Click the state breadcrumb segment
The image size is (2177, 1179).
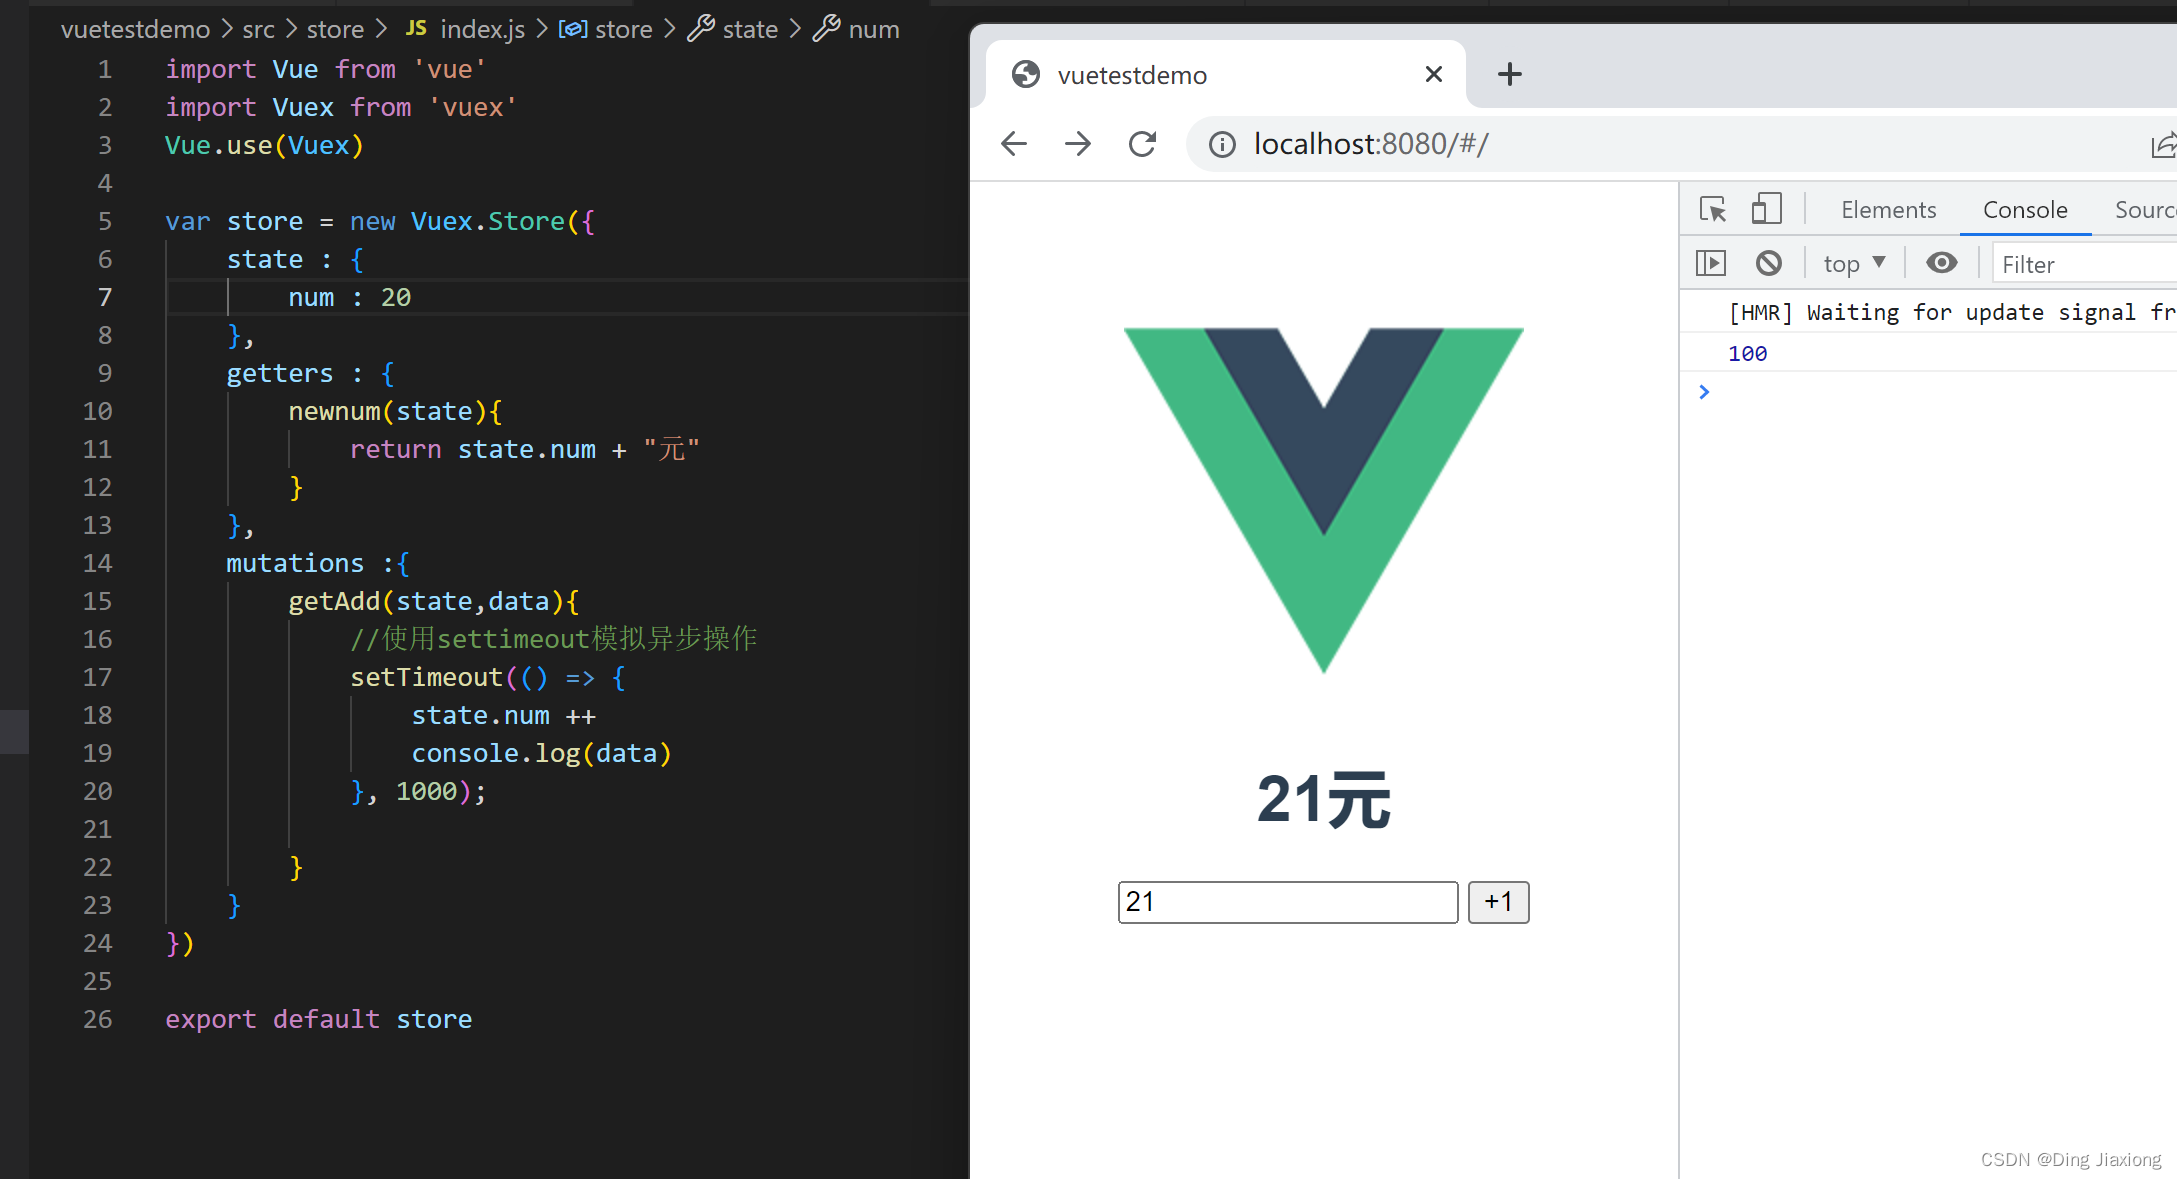coord(749,29)
